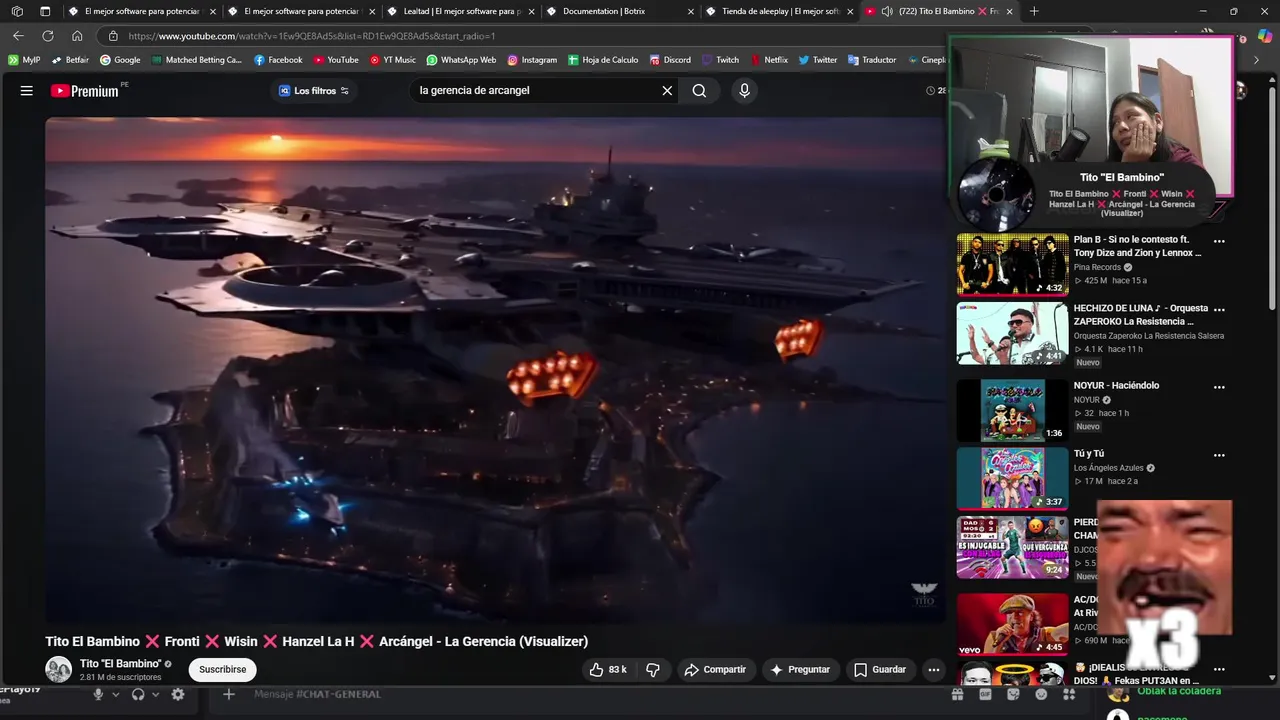Open the Instagram bookmark
The image size is (1280, 720).
532,60
